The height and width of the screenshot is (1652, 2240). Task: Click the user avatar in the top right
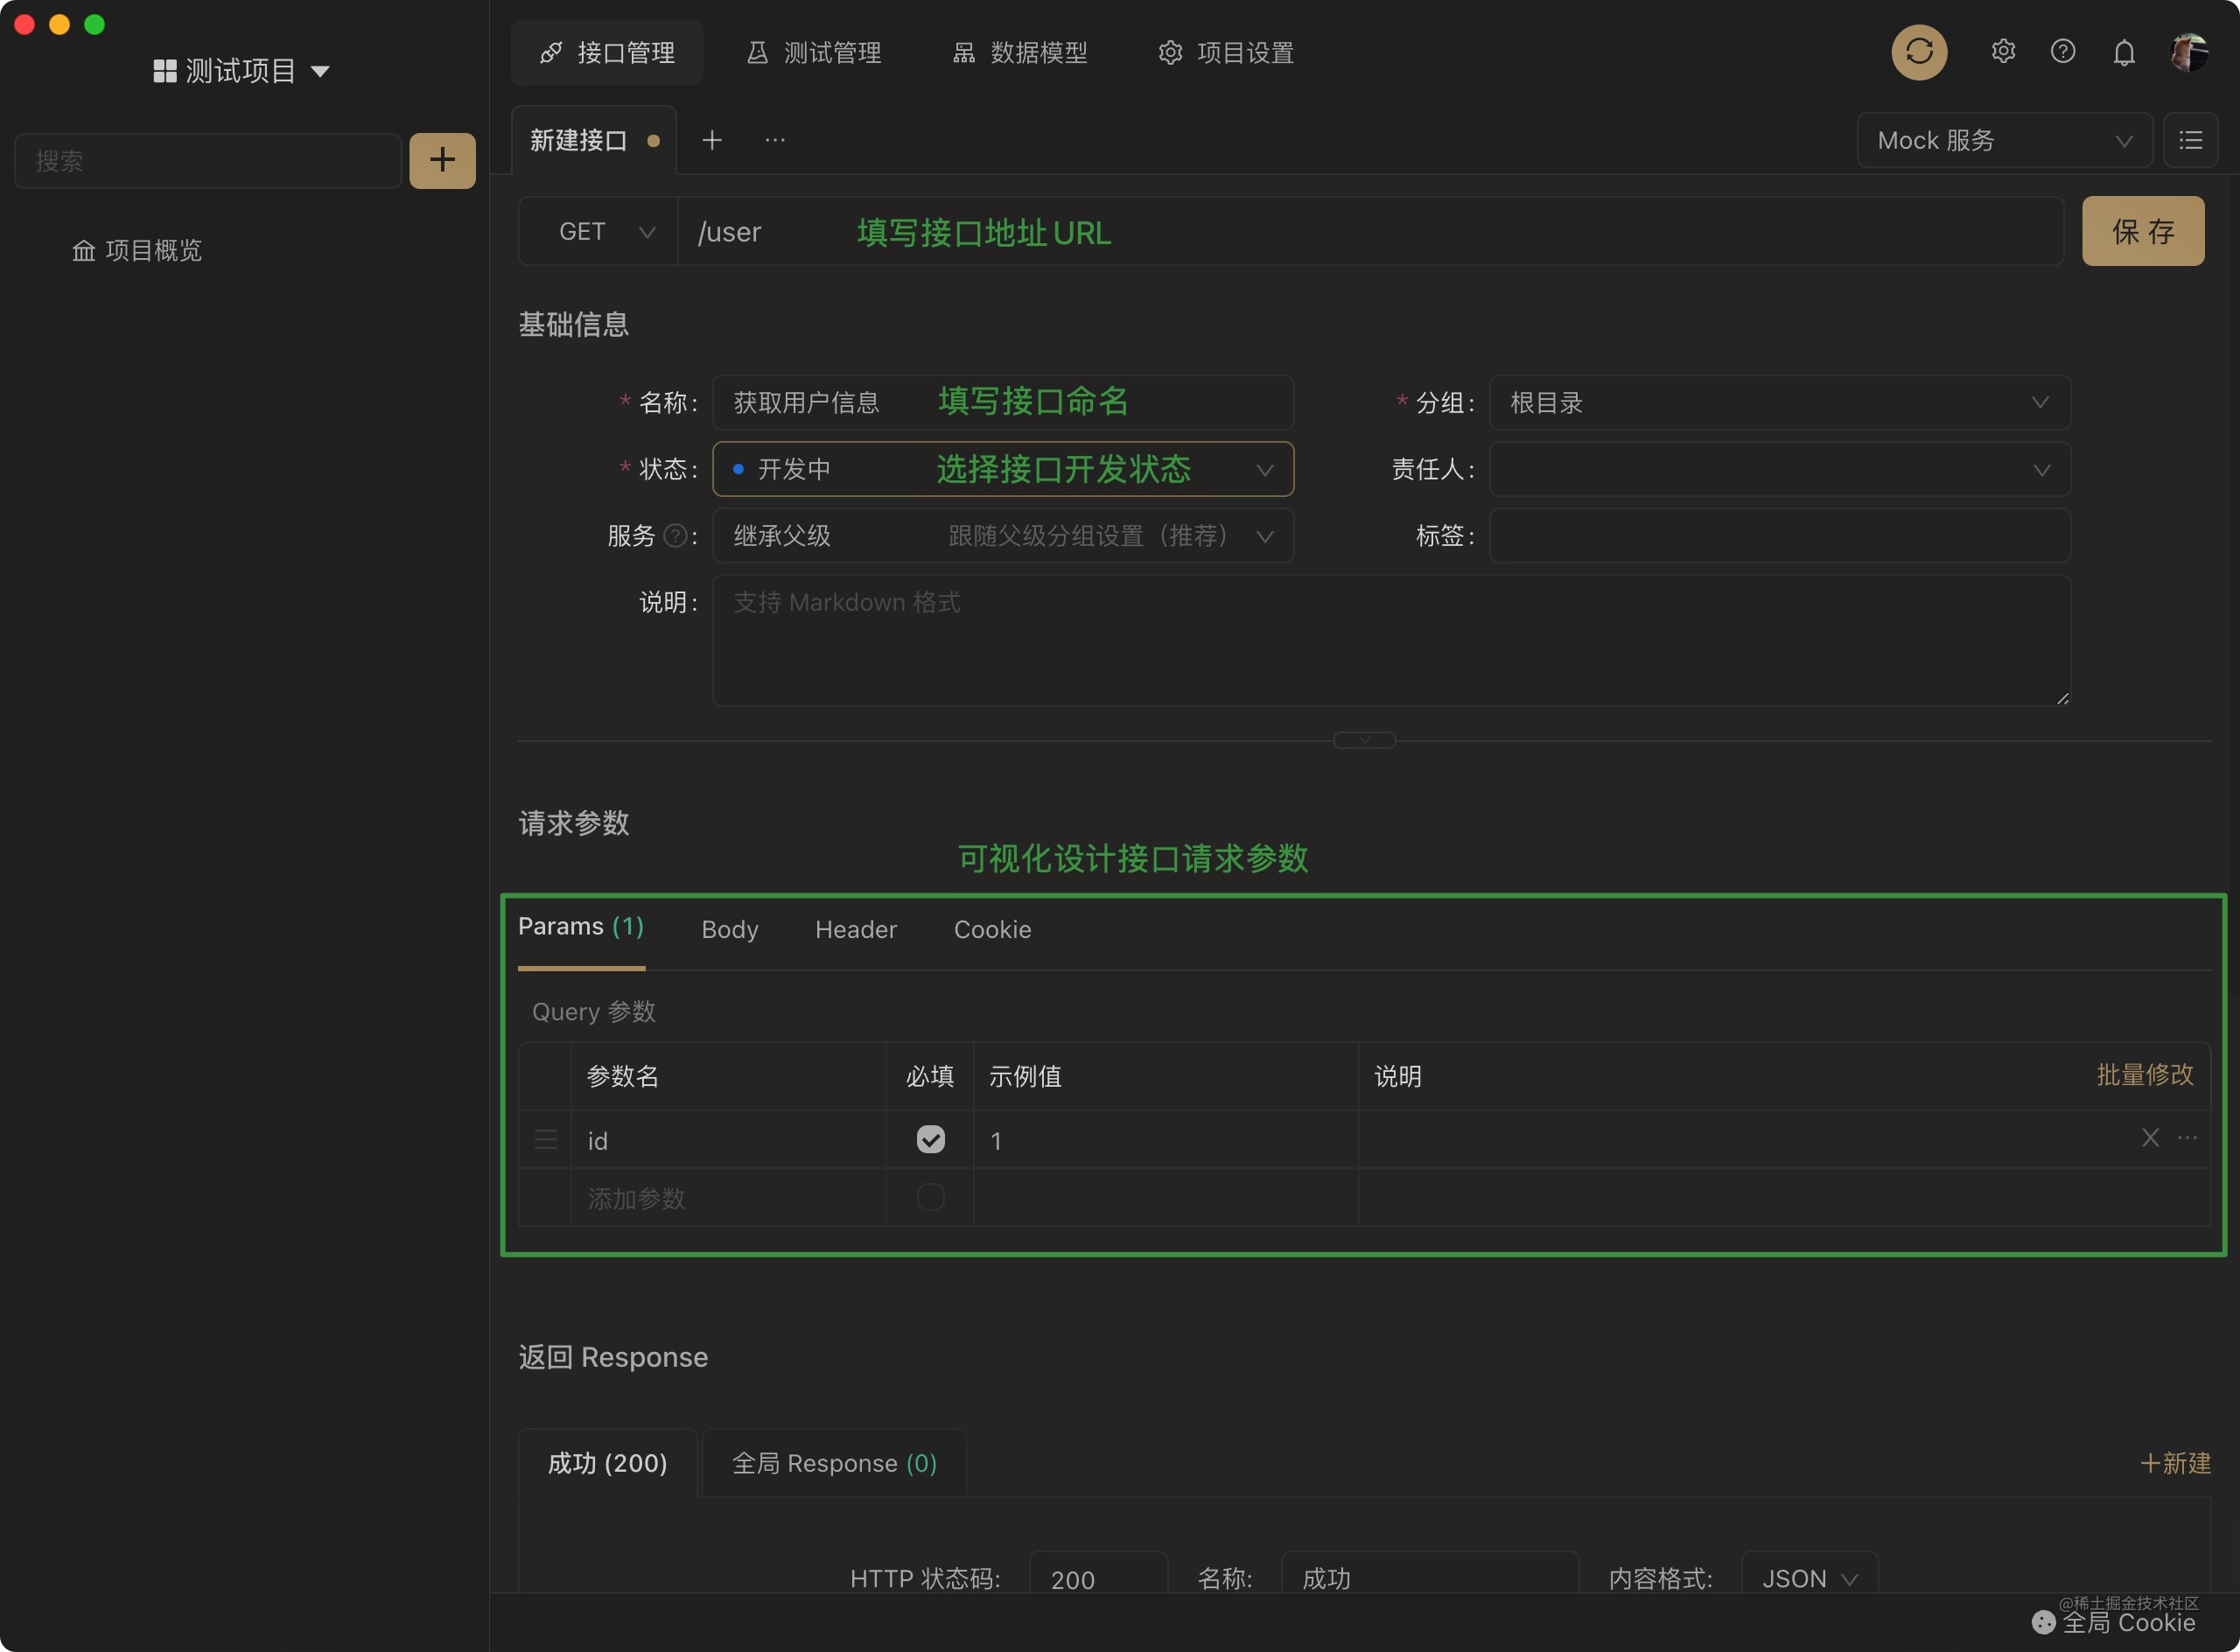[2189, 52]
